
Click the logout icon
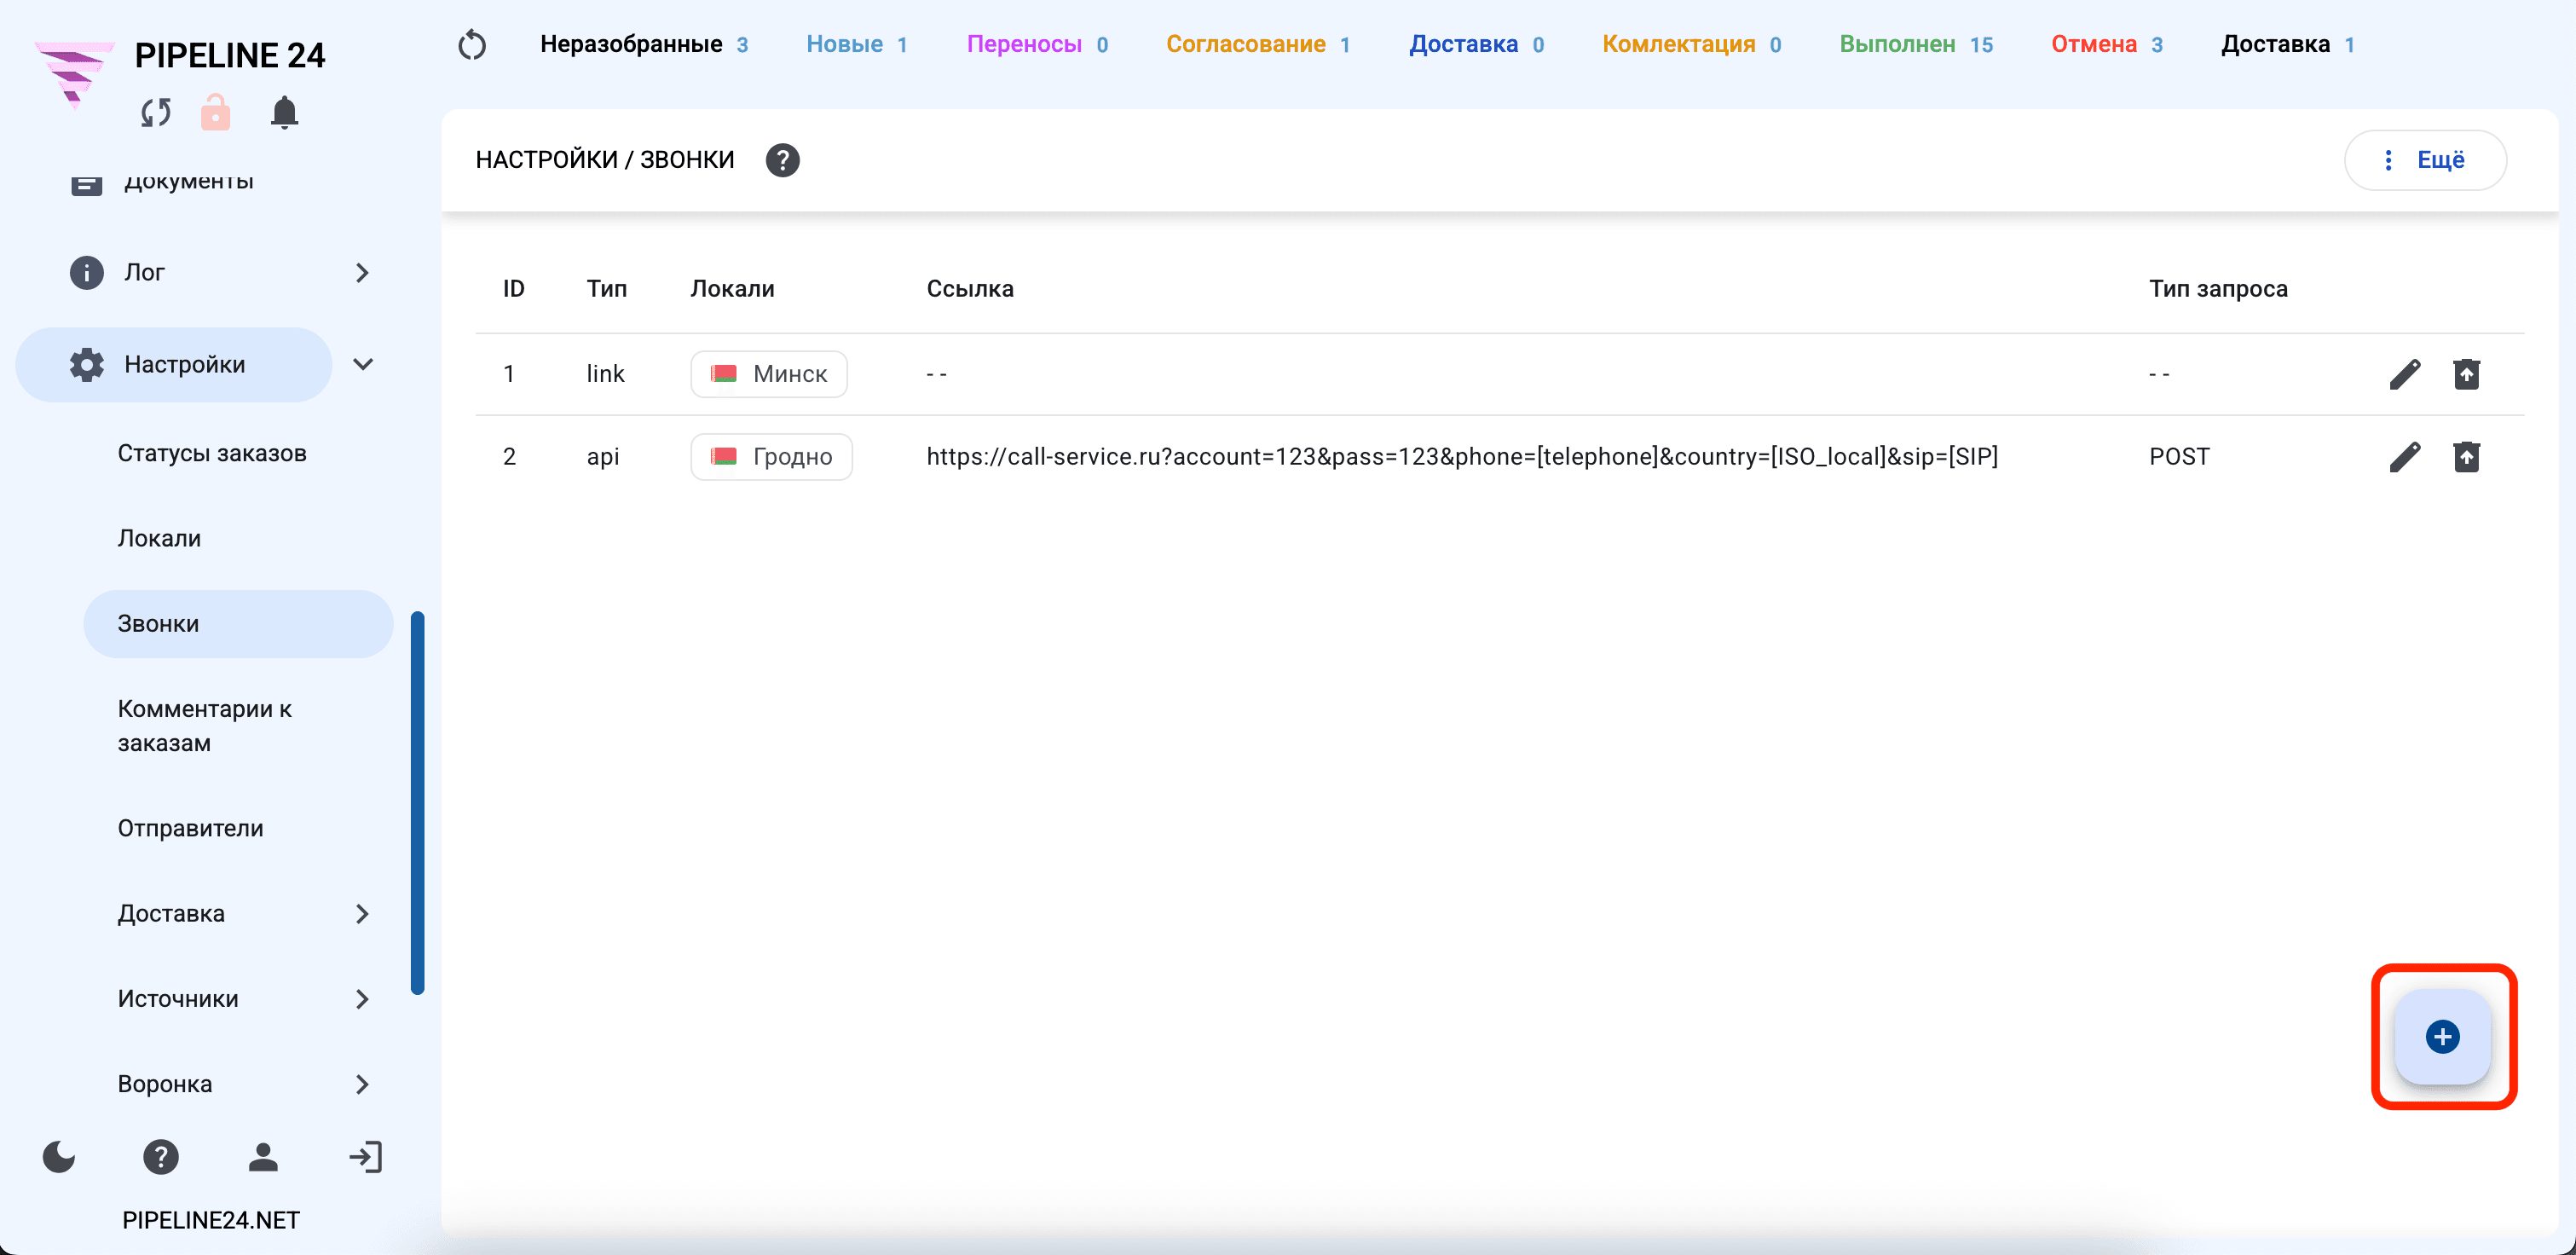click(366, 1157)
